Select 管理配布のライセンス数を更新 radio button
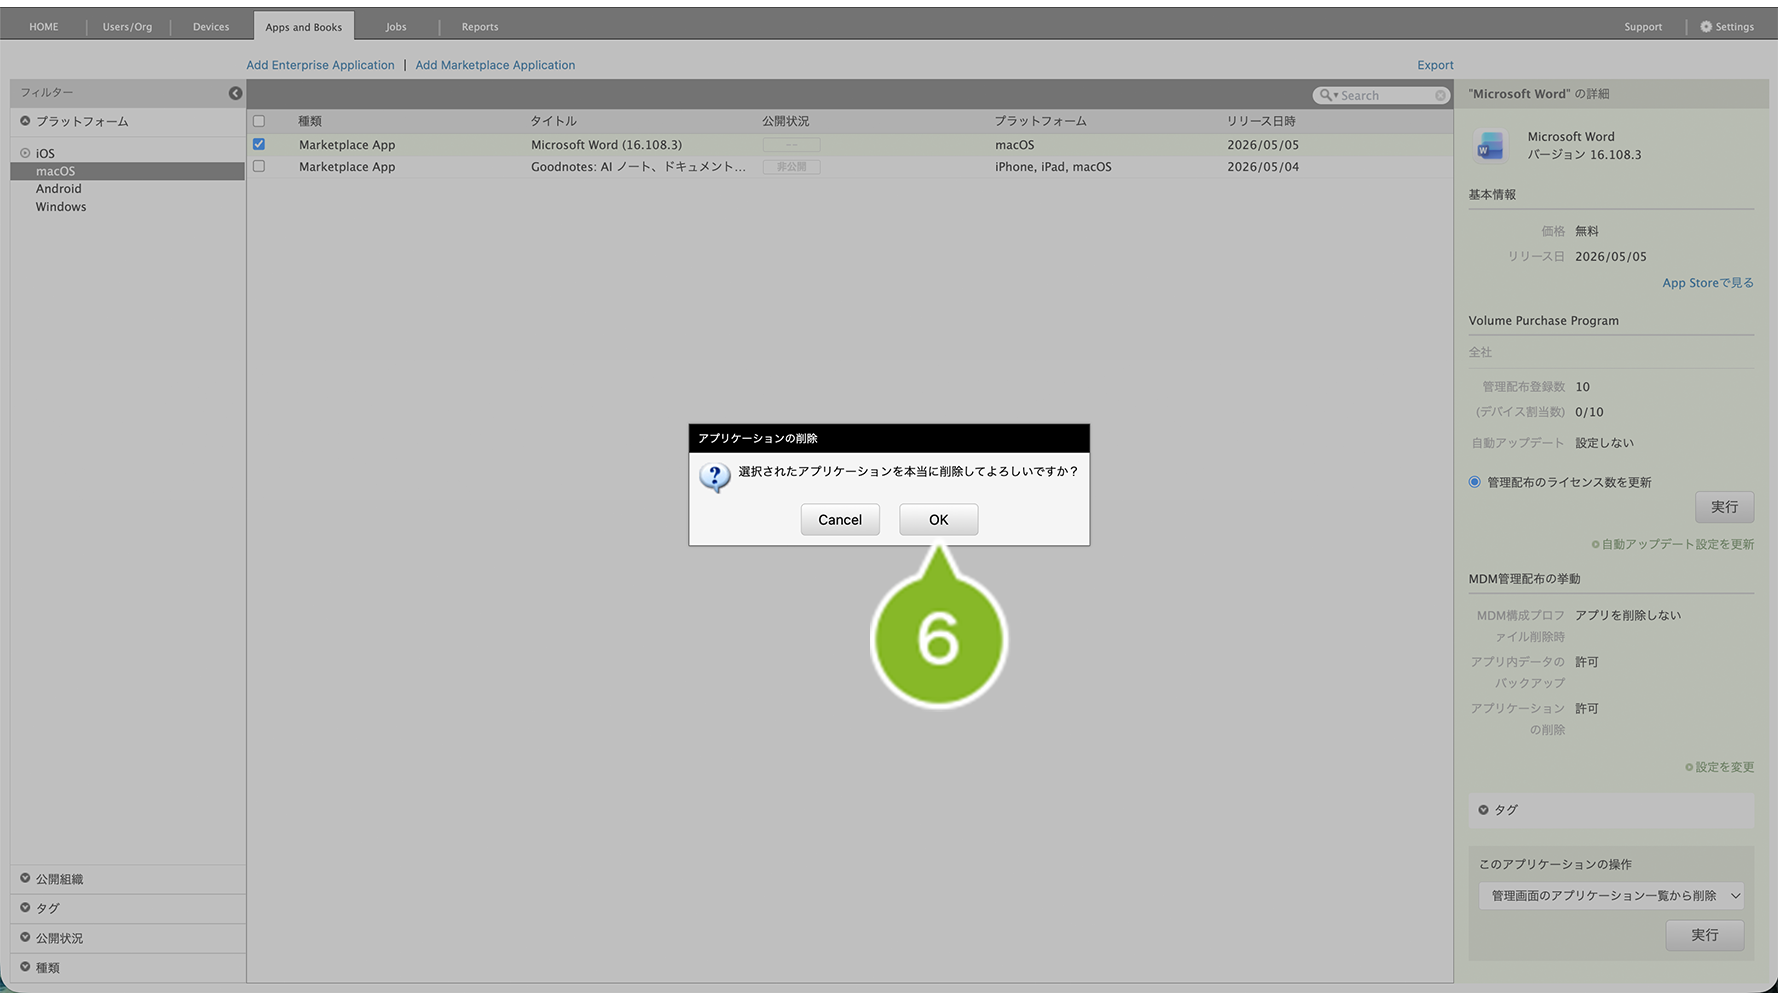This screenshot has width=1778, height=1000. point(1474,482)
